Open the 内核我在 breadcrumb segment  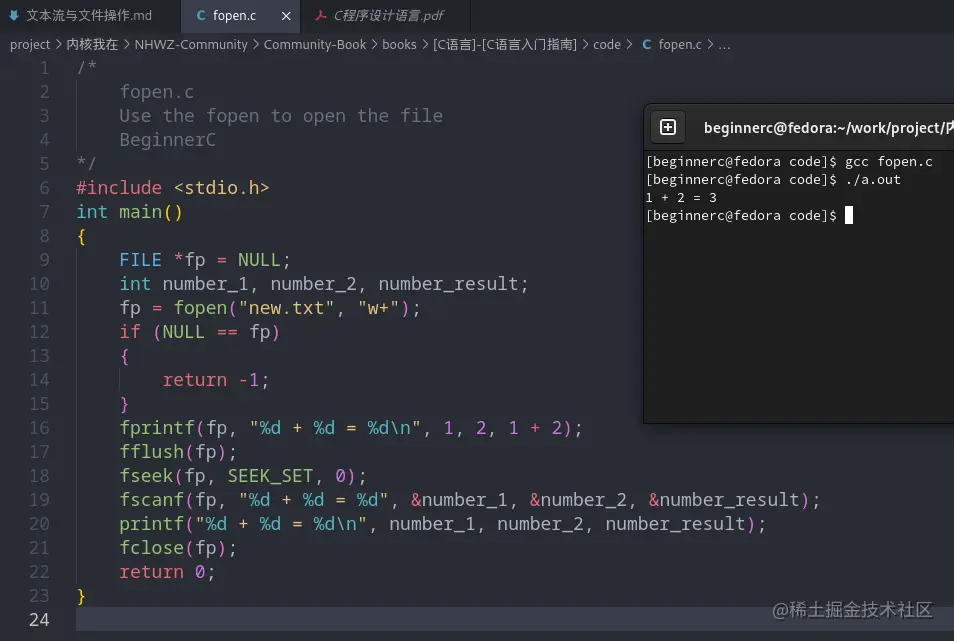pyautogui.click(x=92, y=44)
